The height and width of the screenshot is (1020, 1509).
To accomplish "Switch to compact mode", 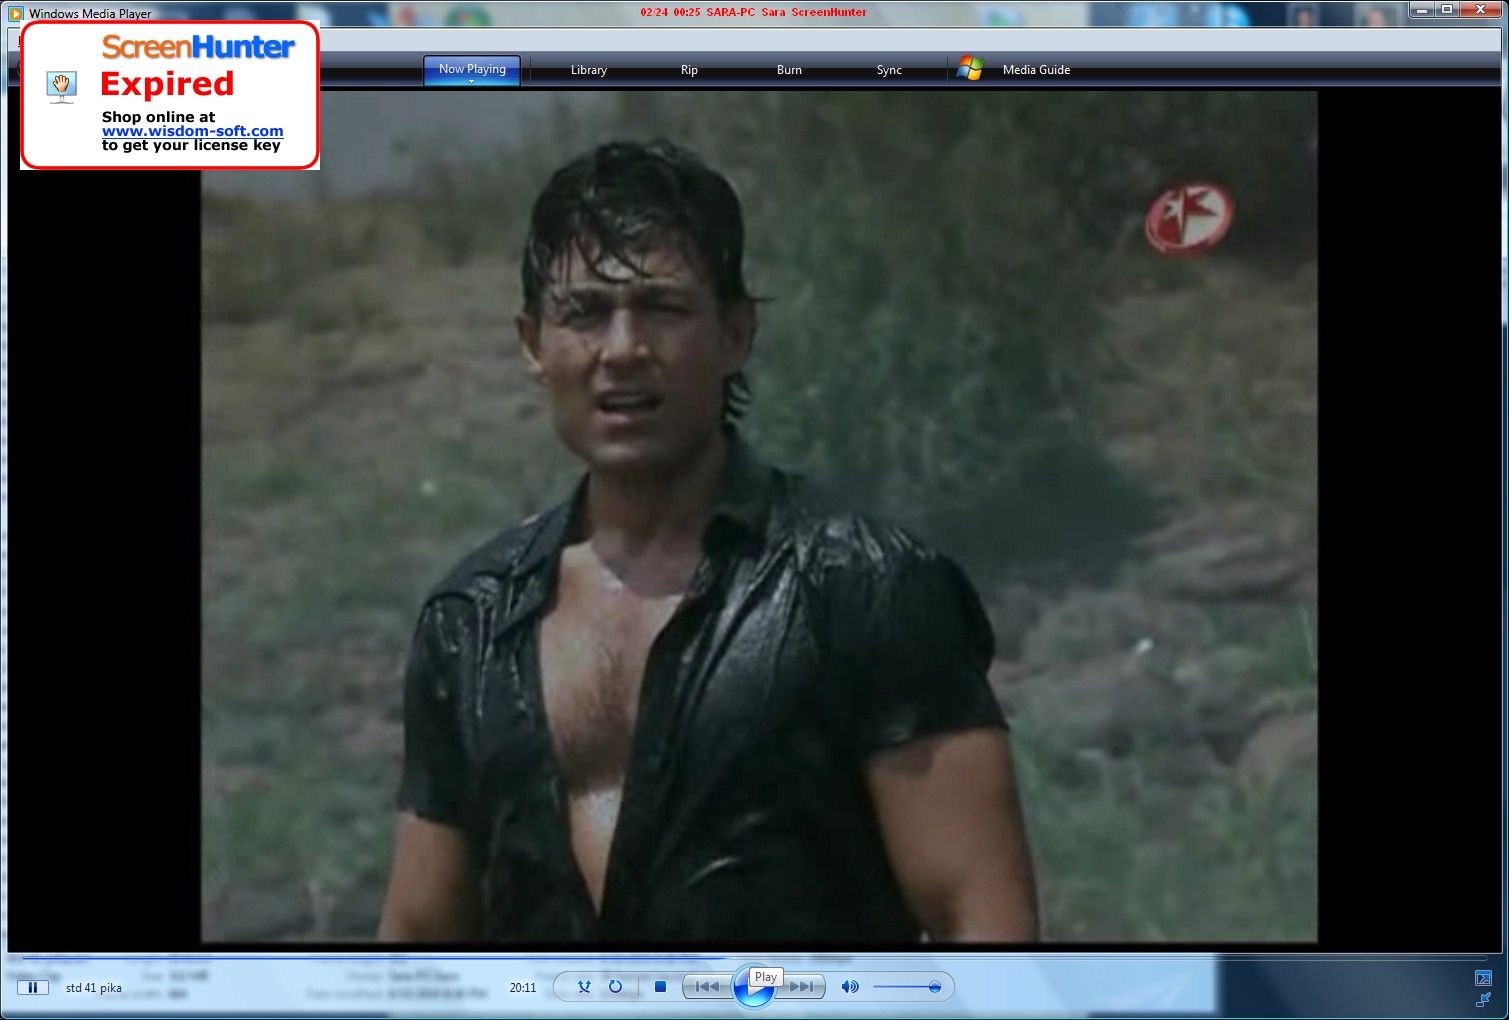I will tap(1483, 999).
